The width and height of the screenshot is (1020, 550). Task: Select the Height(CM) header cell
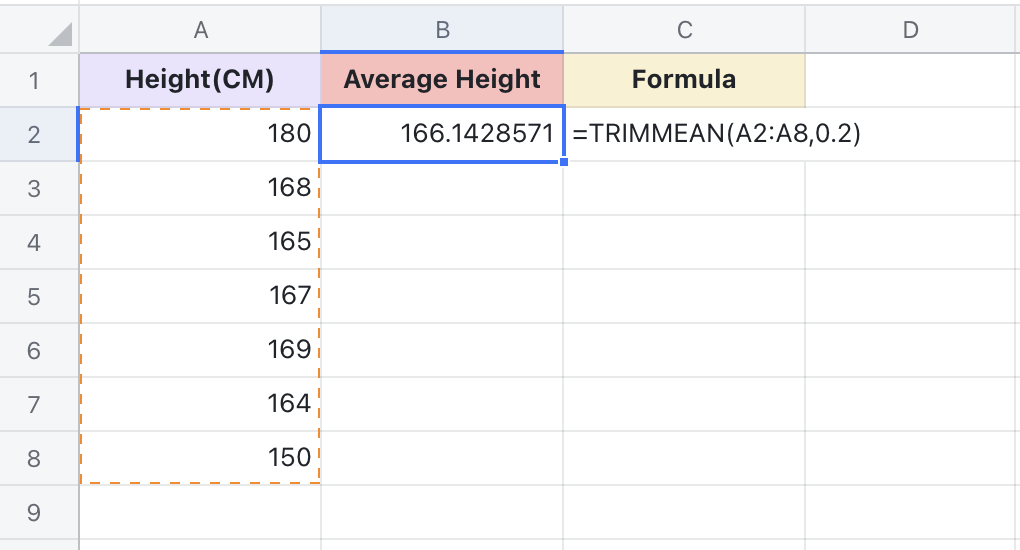[x=200, y=80]
